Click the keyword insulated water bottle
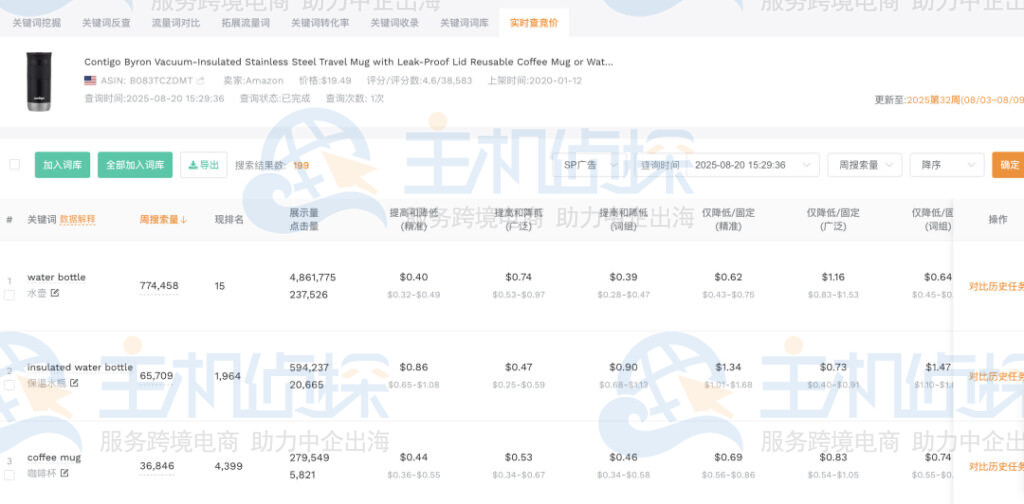Screen dimensions: 1024x504 click(80, 368)
